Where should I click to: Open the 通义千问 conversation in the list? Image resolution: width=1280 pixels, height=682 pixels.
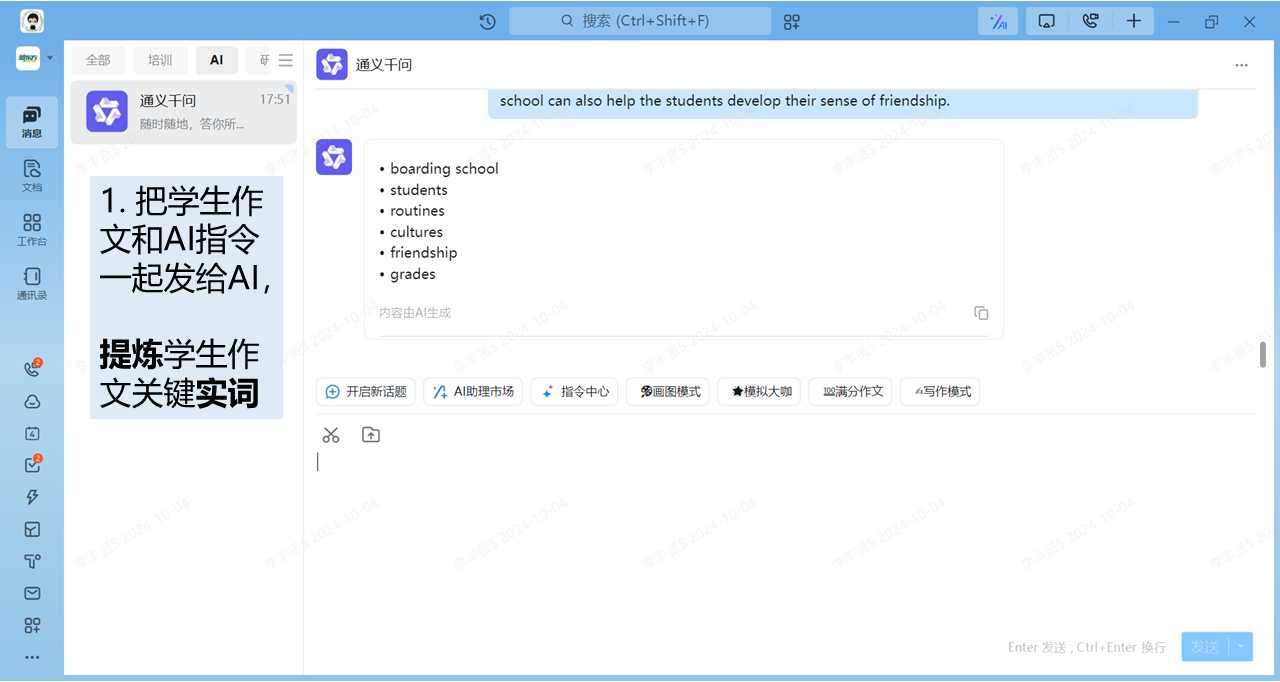[x=183, y=112]
